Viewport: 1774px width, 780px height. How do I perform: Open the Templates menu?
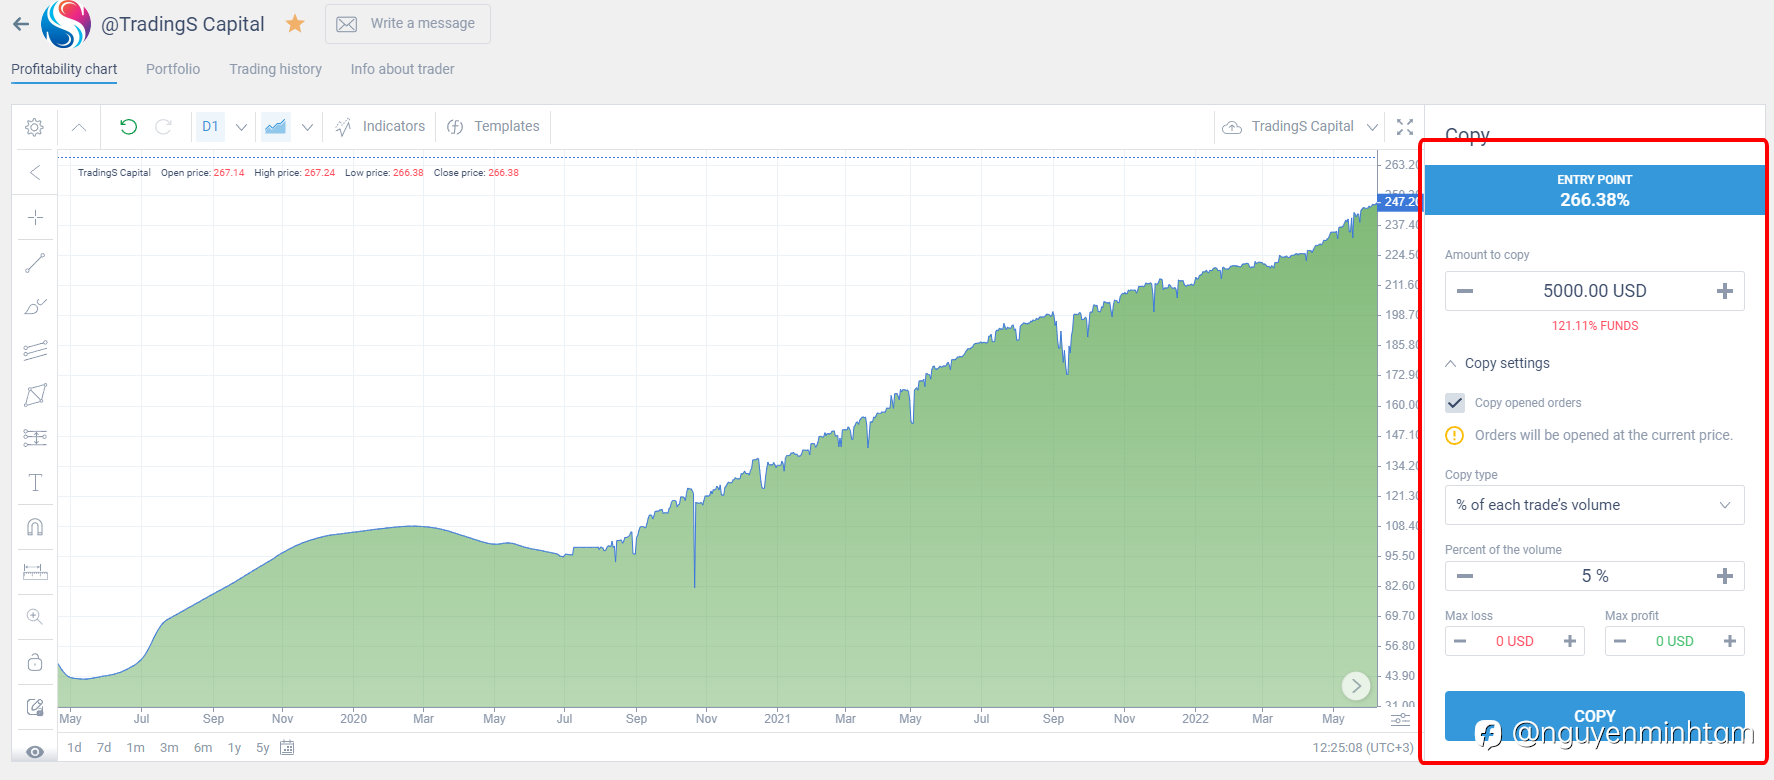coord(493,127)
